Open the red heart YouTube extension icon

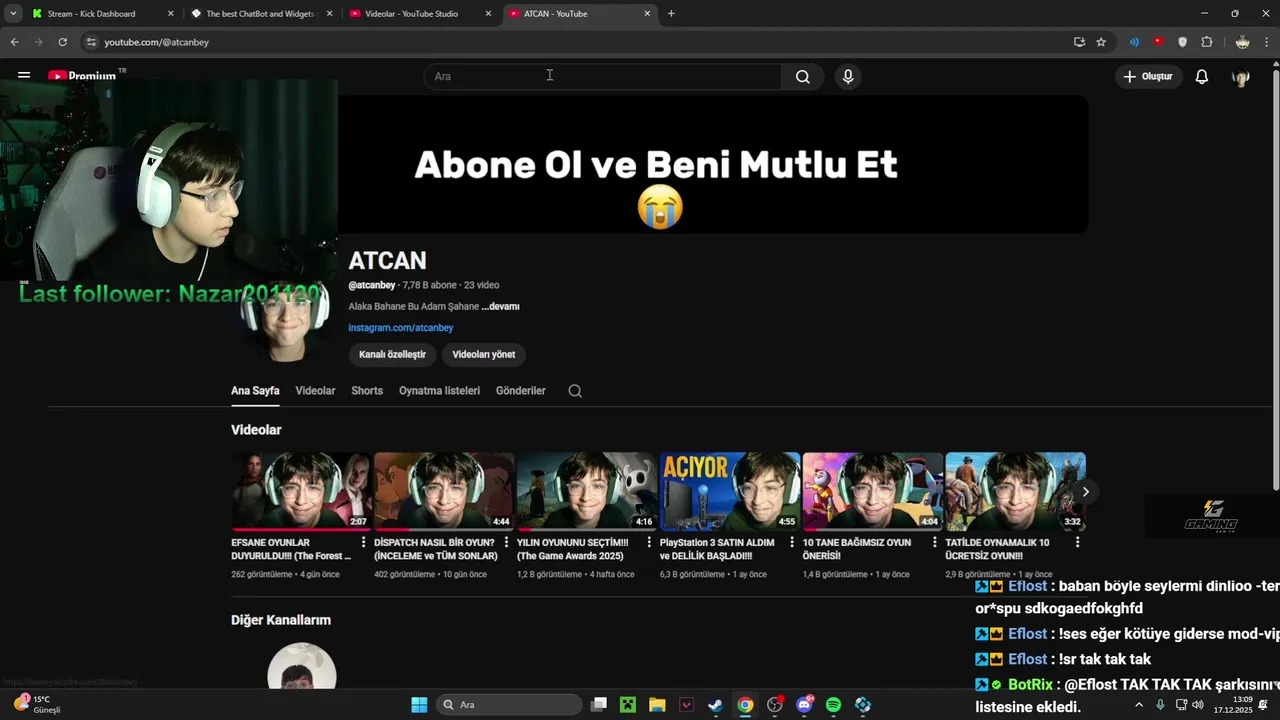click(1158, 42)
